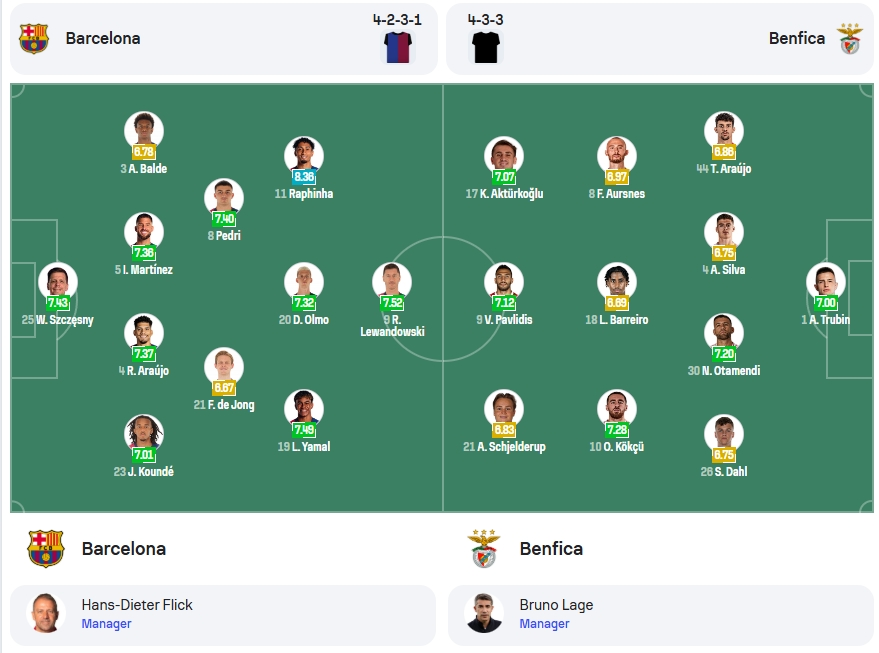Click Benfica's black kit icon
The image size is (879, 653).
[486, 47]
